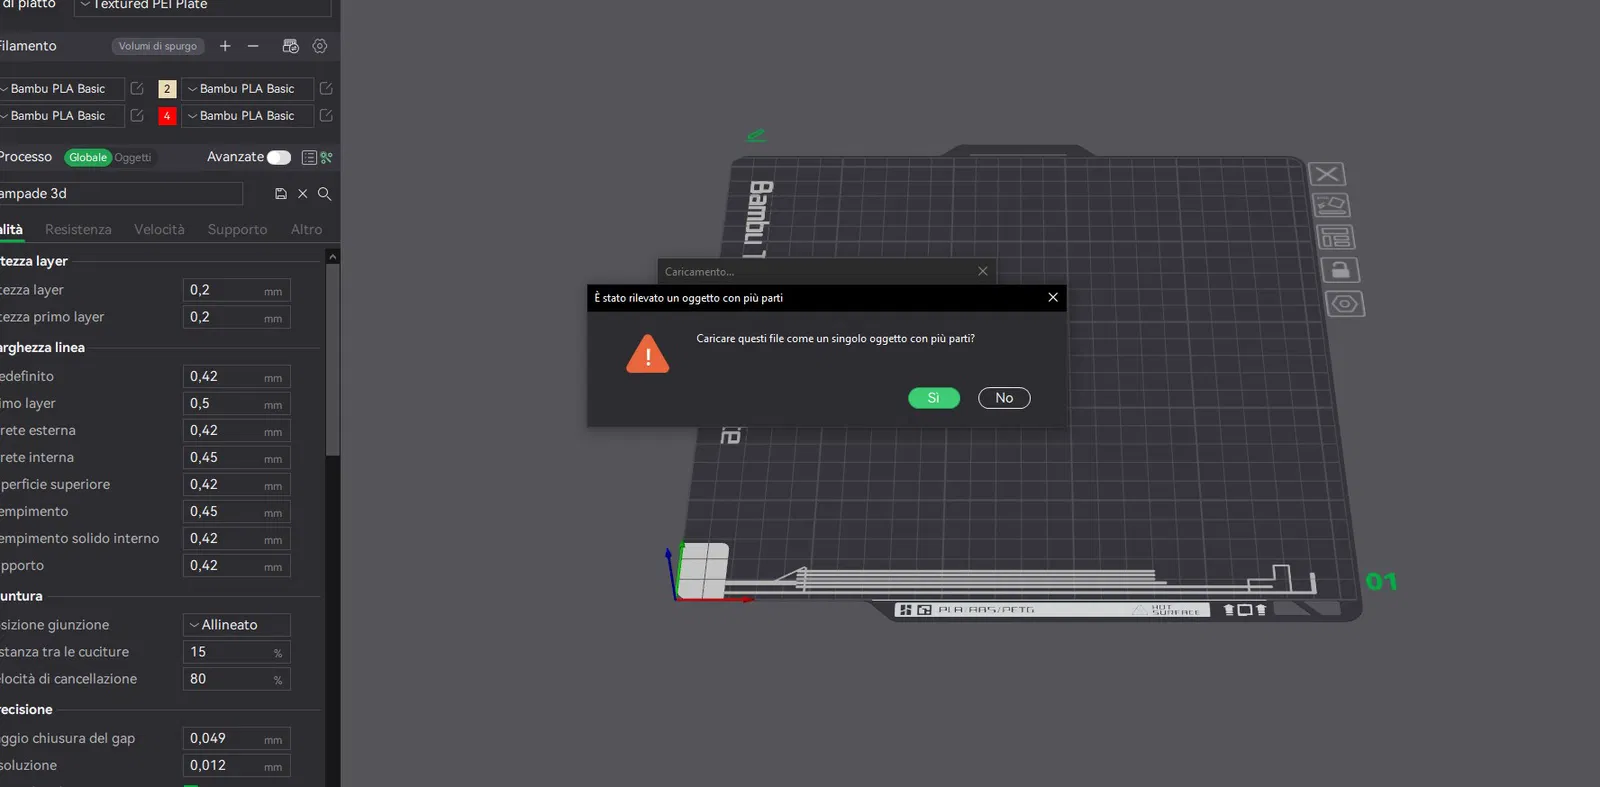Click the predefinito line width field
1600x787 pixels.
pos(237,377)
